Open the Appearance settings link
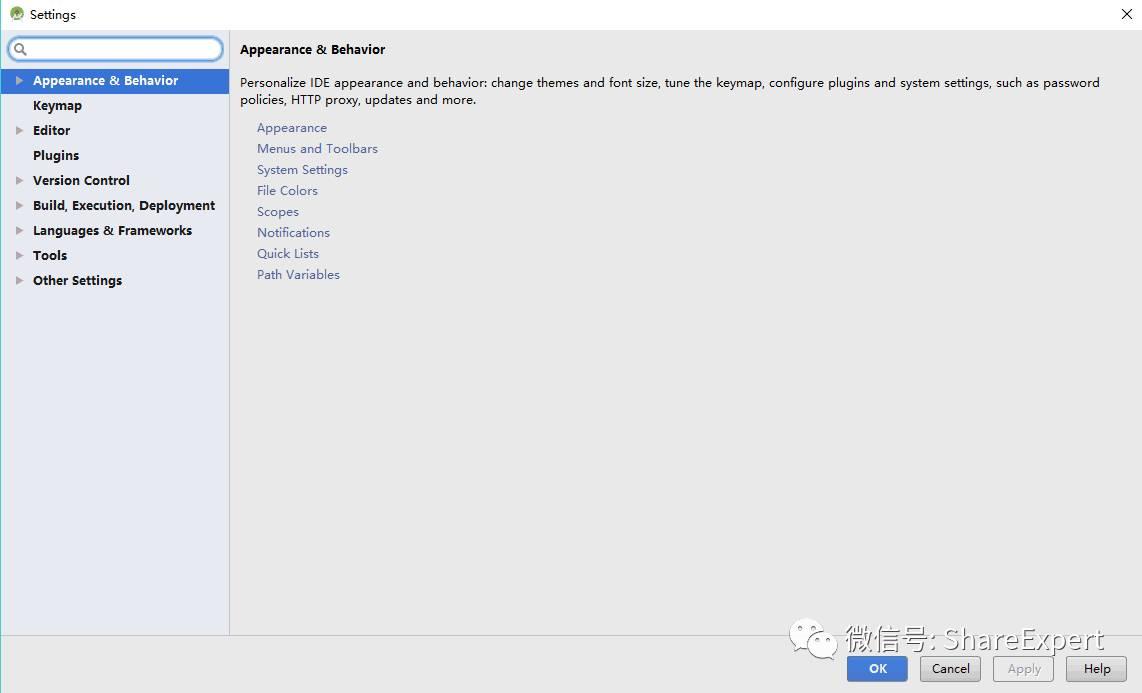1142x693 pixels. pyautogui.click(x=292, y=128)
